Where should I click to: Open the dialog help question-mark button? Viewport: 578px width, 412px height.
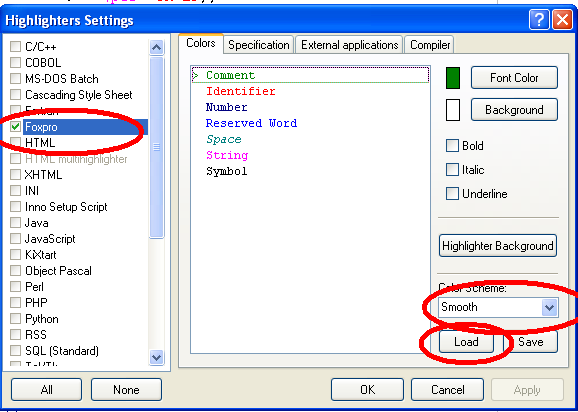539,20
